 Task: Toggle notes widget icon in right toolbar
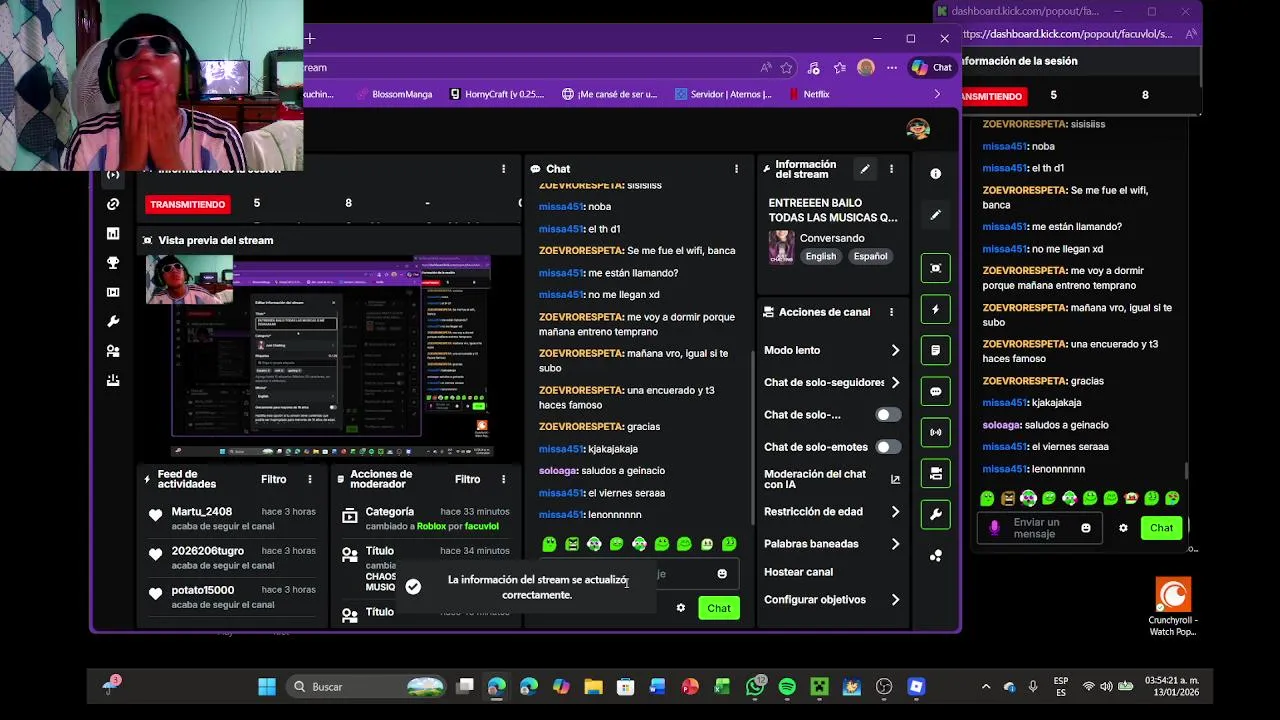tap(935, 351)
